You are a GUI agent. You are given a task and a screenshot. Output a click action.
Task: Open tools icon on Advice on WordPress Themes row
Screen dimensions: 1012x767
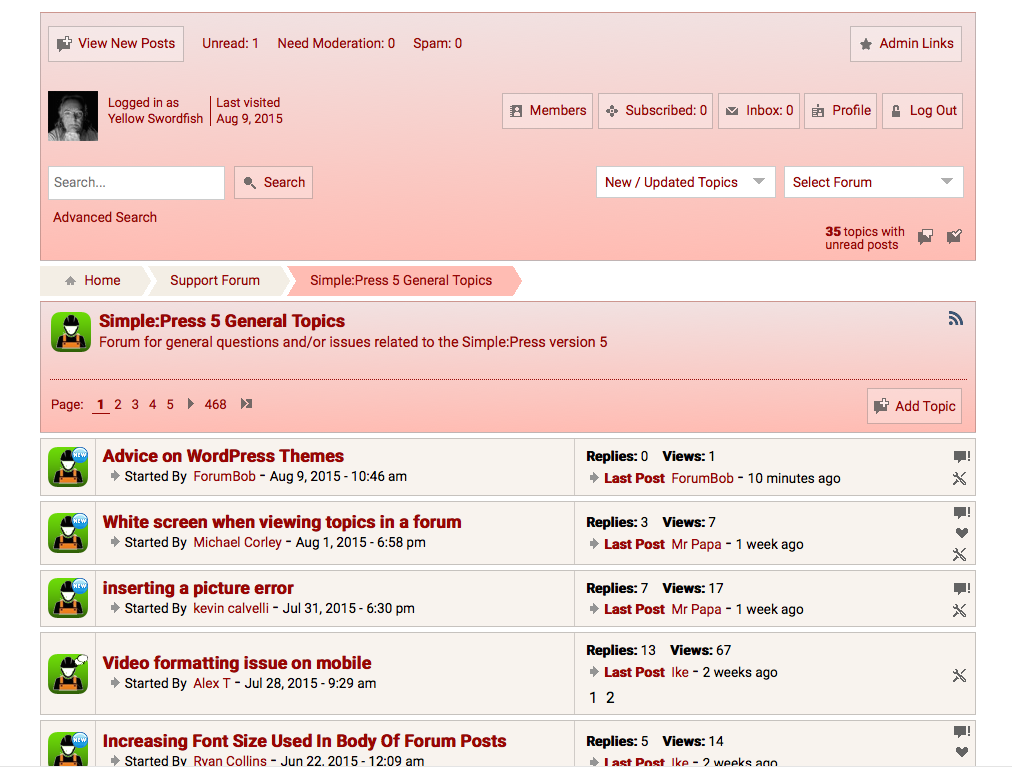960,478
